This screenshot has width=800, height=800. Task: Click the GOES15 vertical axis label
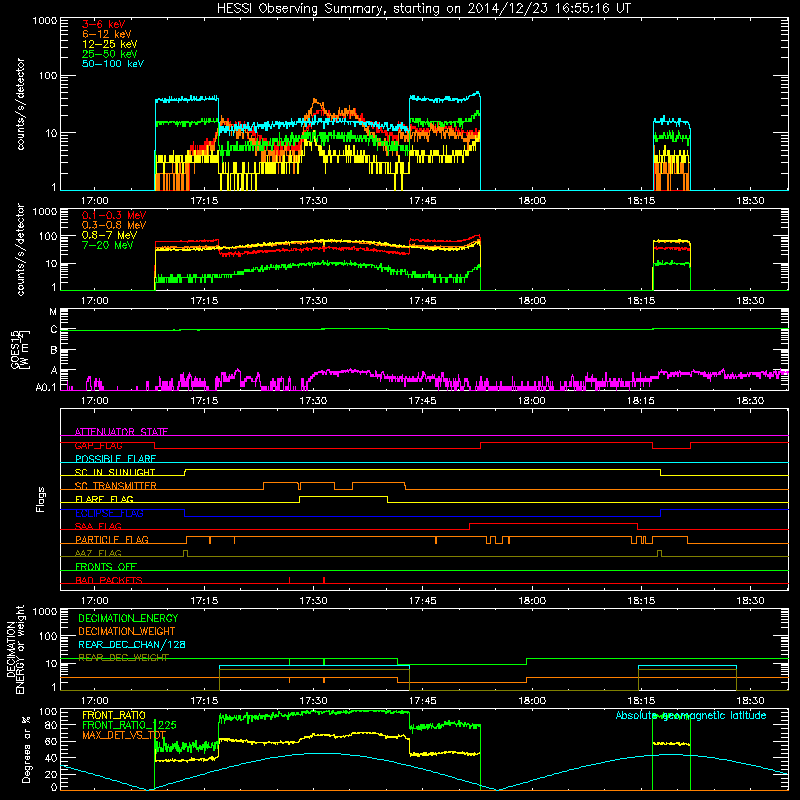(x=20, y=349)
